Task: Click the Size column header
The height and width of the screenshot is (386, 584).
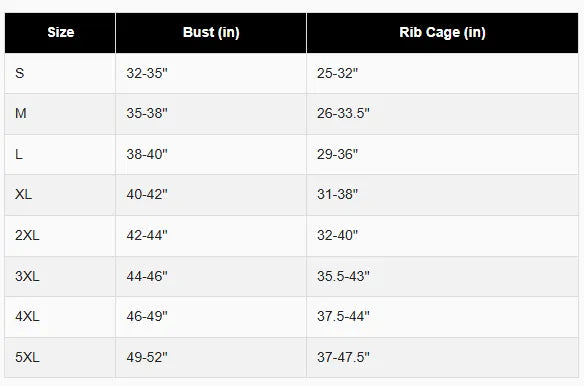Action: click(x=60, y=33)
